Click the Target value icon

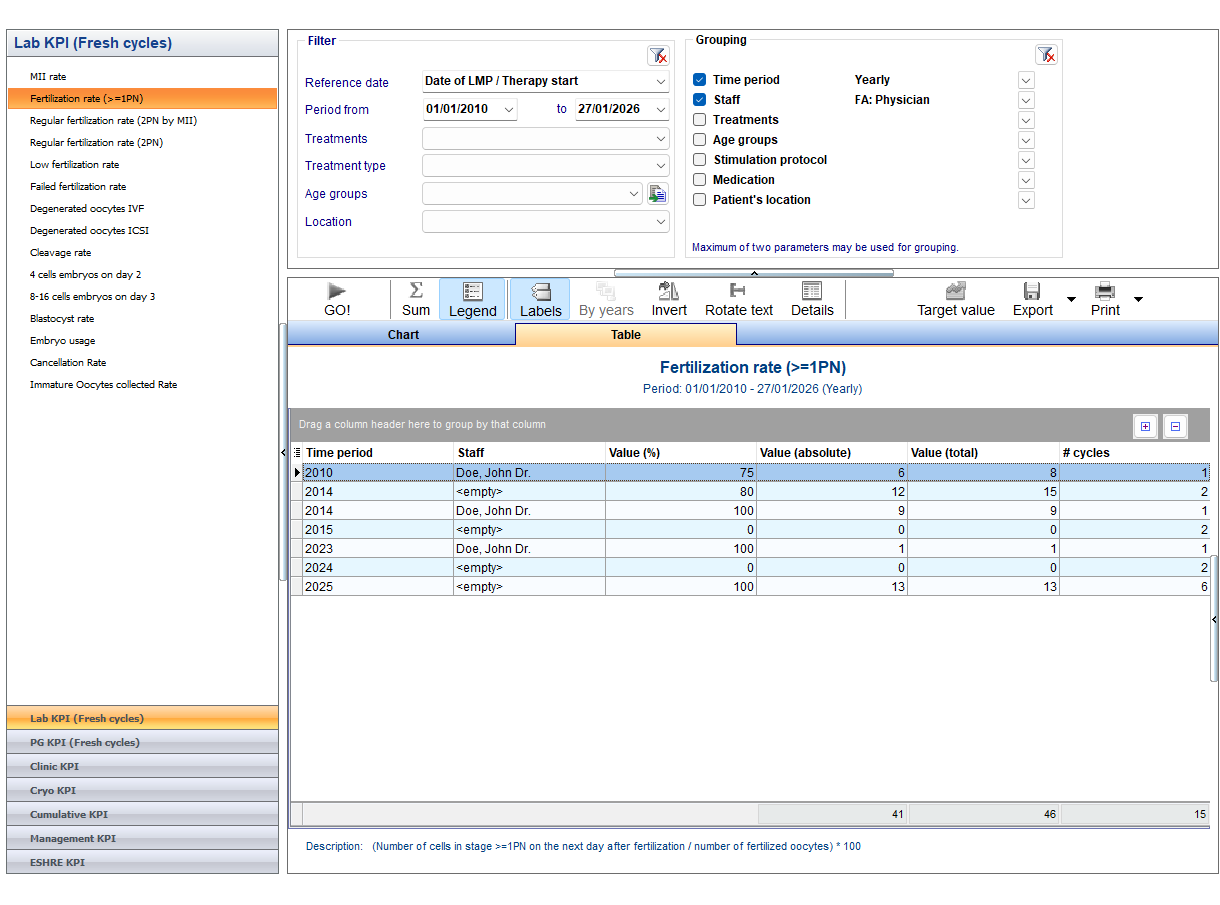point(956,299)
